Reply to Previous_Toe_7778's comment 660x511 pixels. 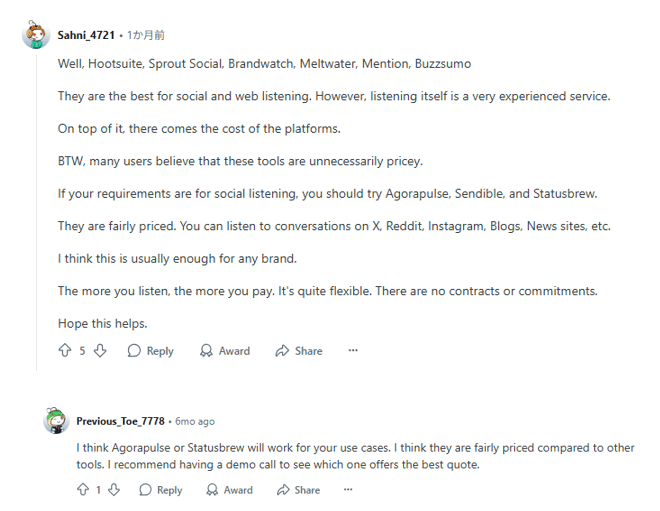[x=160, y=490]
